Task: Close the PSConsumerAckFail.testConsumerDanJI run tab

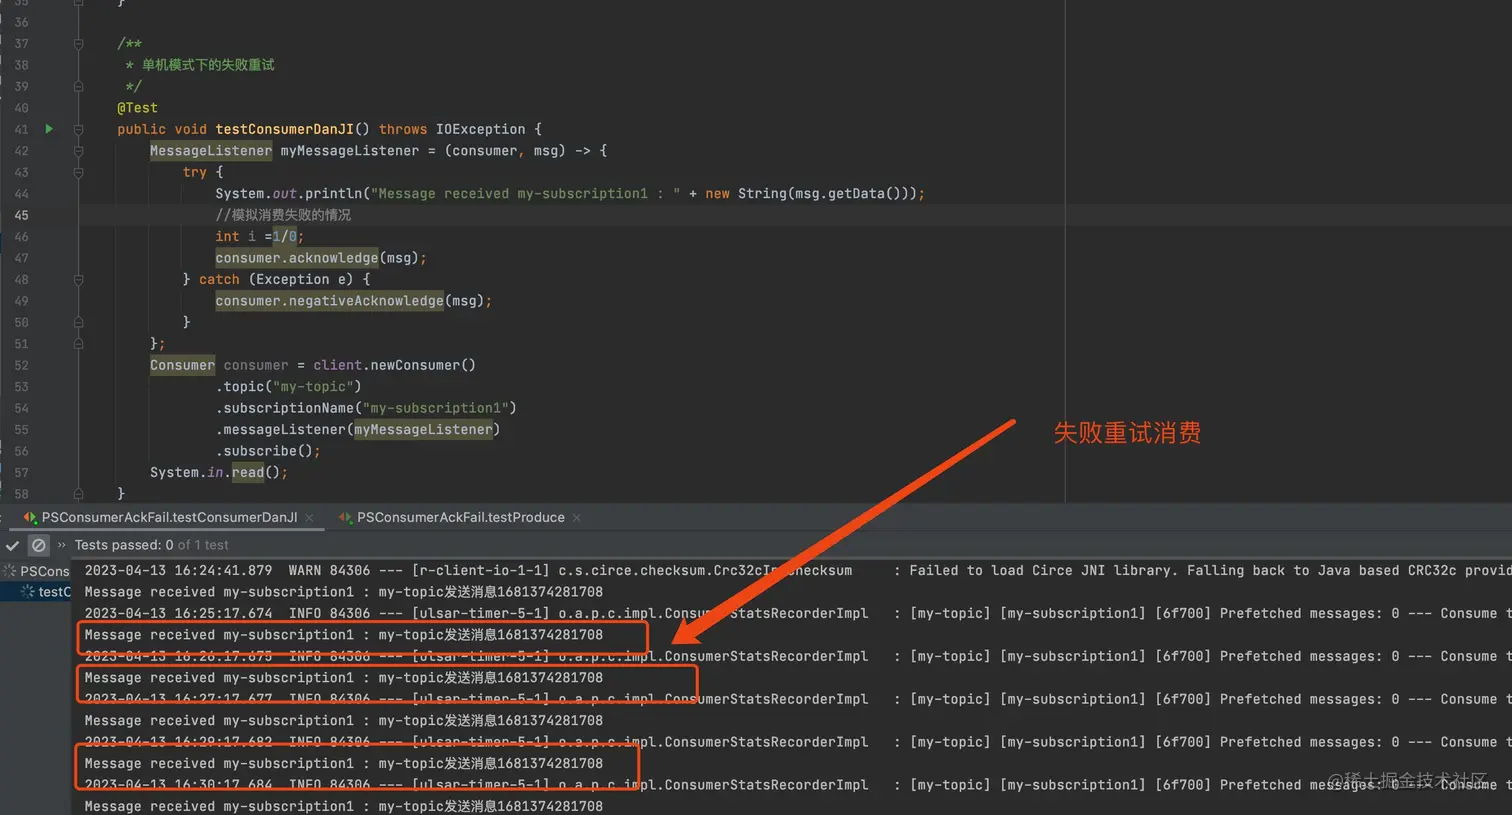Action: pos(310,518)
